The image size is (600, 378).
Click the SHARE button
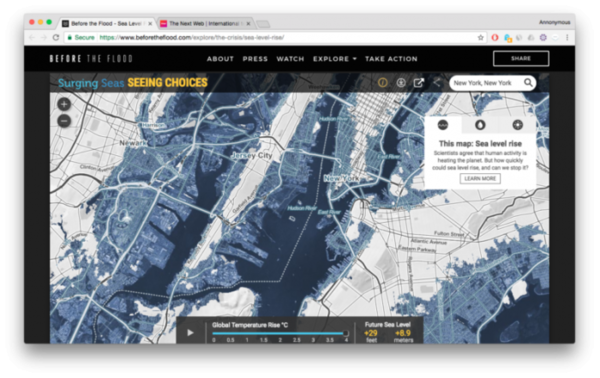point(521,59)
